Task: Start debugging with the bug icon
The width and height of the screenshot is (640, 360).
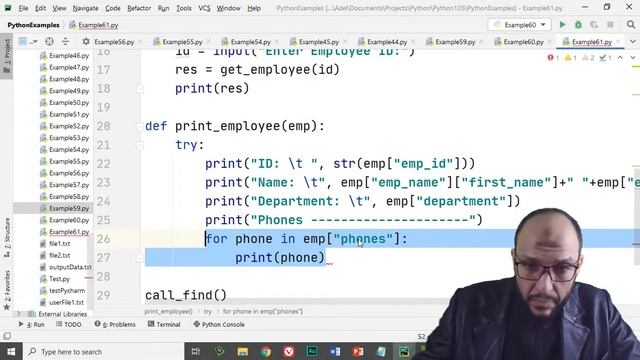Action: point(578,25)
